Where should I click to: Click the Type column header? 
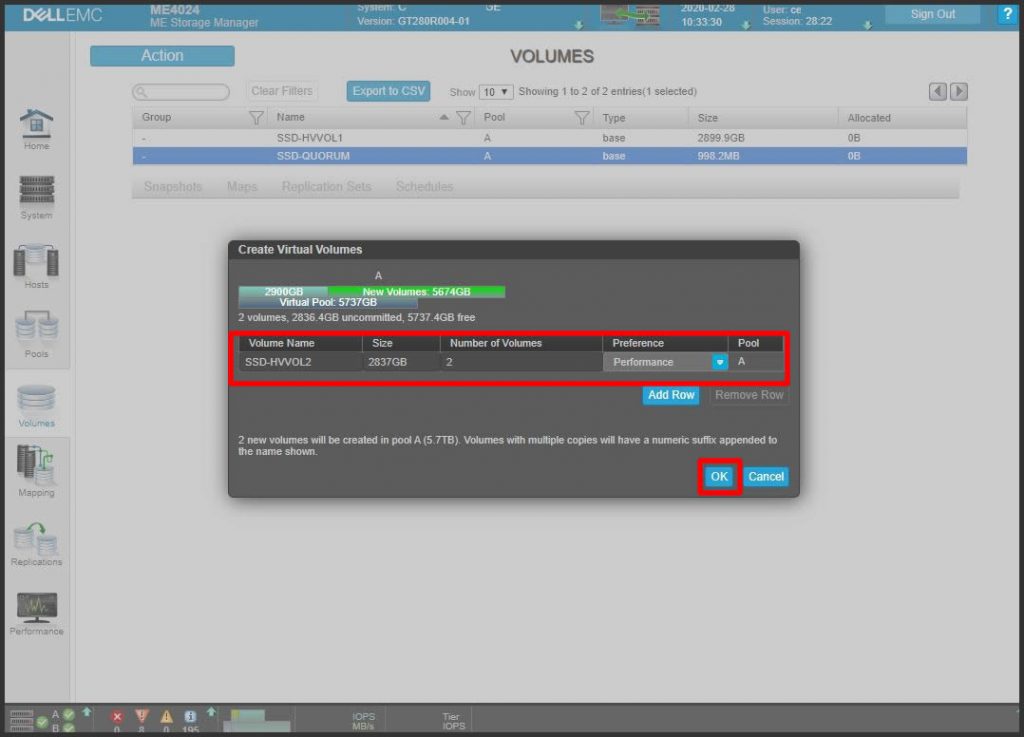tap(614, 118)
